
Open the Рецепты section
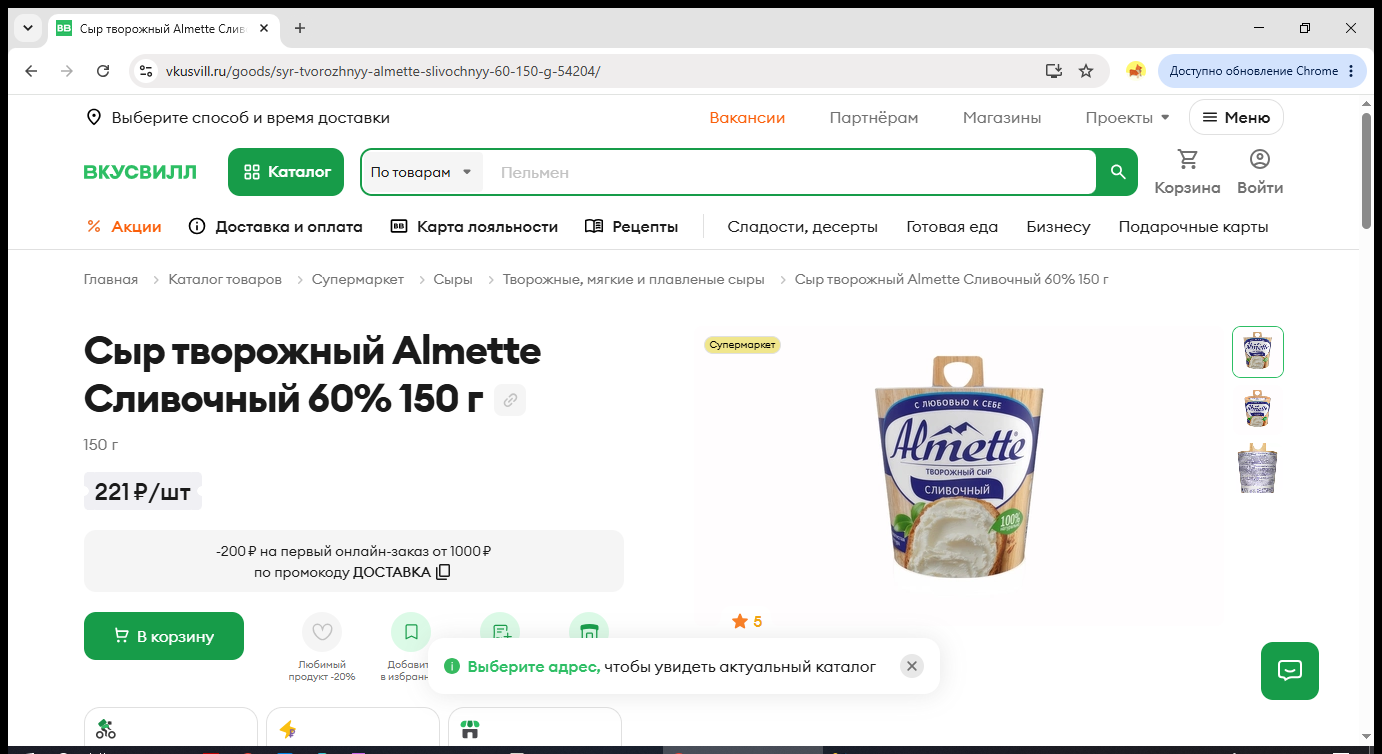631,227
